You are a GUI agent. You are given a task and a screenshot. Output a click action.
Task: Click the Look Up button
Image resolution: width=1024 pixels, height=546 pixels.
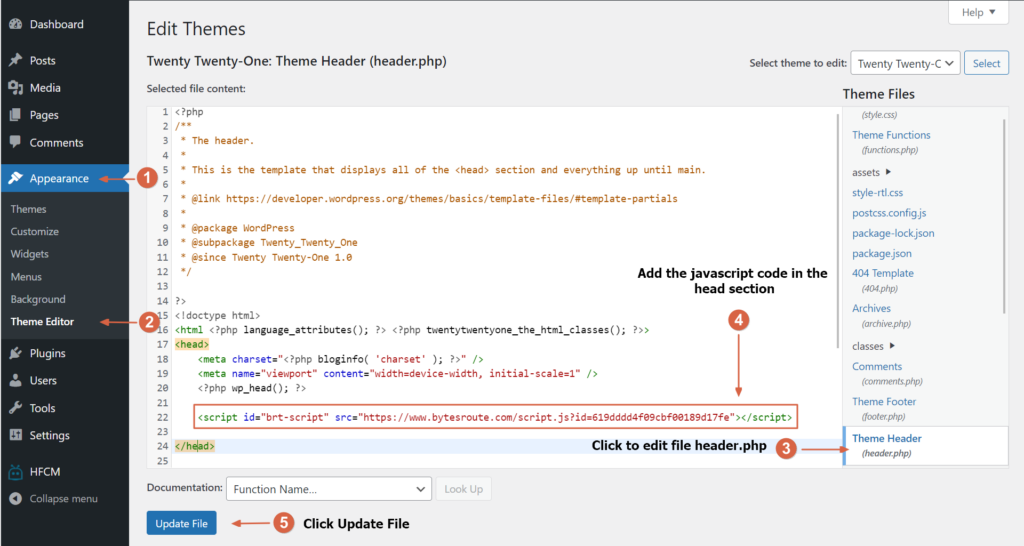464,489
